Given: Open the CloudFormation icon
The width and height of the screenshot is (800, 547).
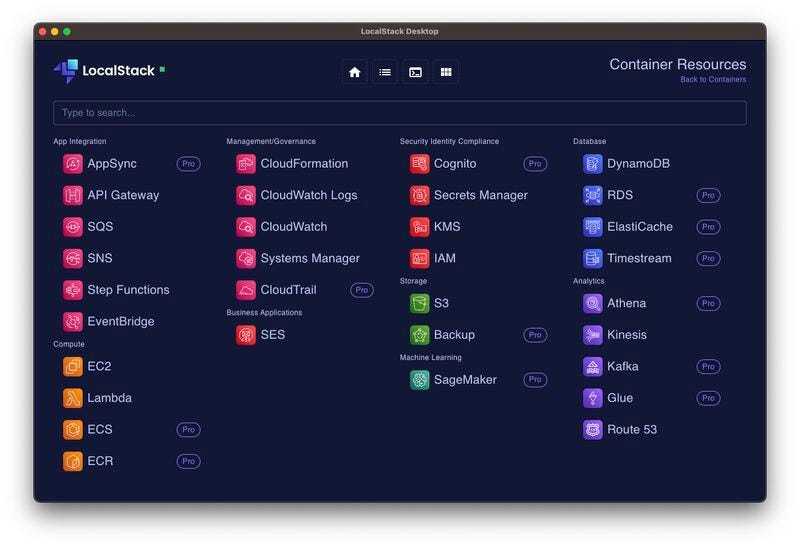Looking at the screenshot, I should click(246, 164).
